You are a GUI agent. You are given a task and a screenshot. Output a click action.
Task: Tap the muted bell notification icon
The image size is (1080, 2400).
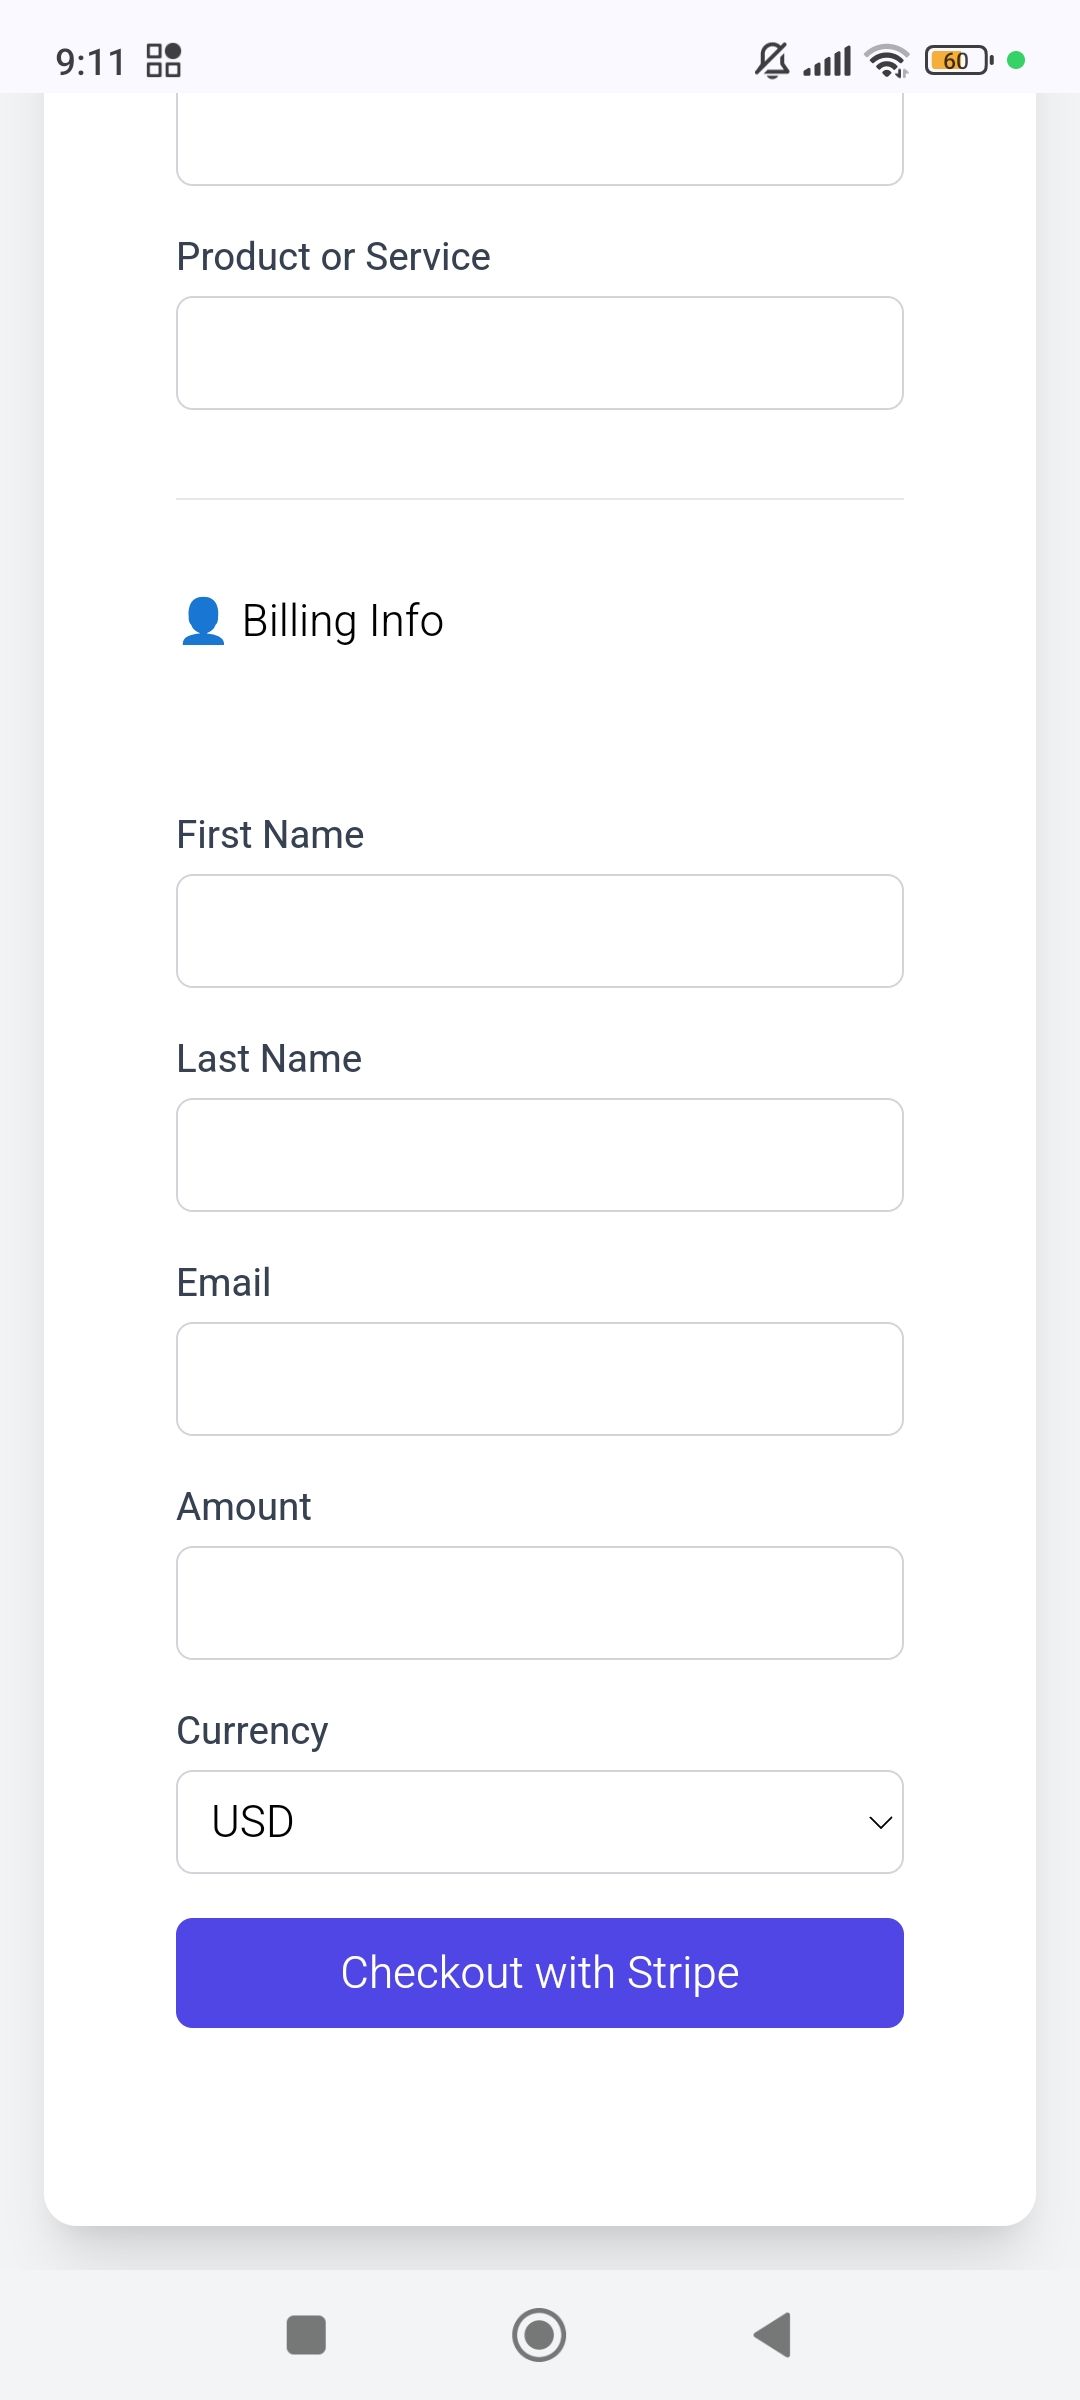(771, 61)
